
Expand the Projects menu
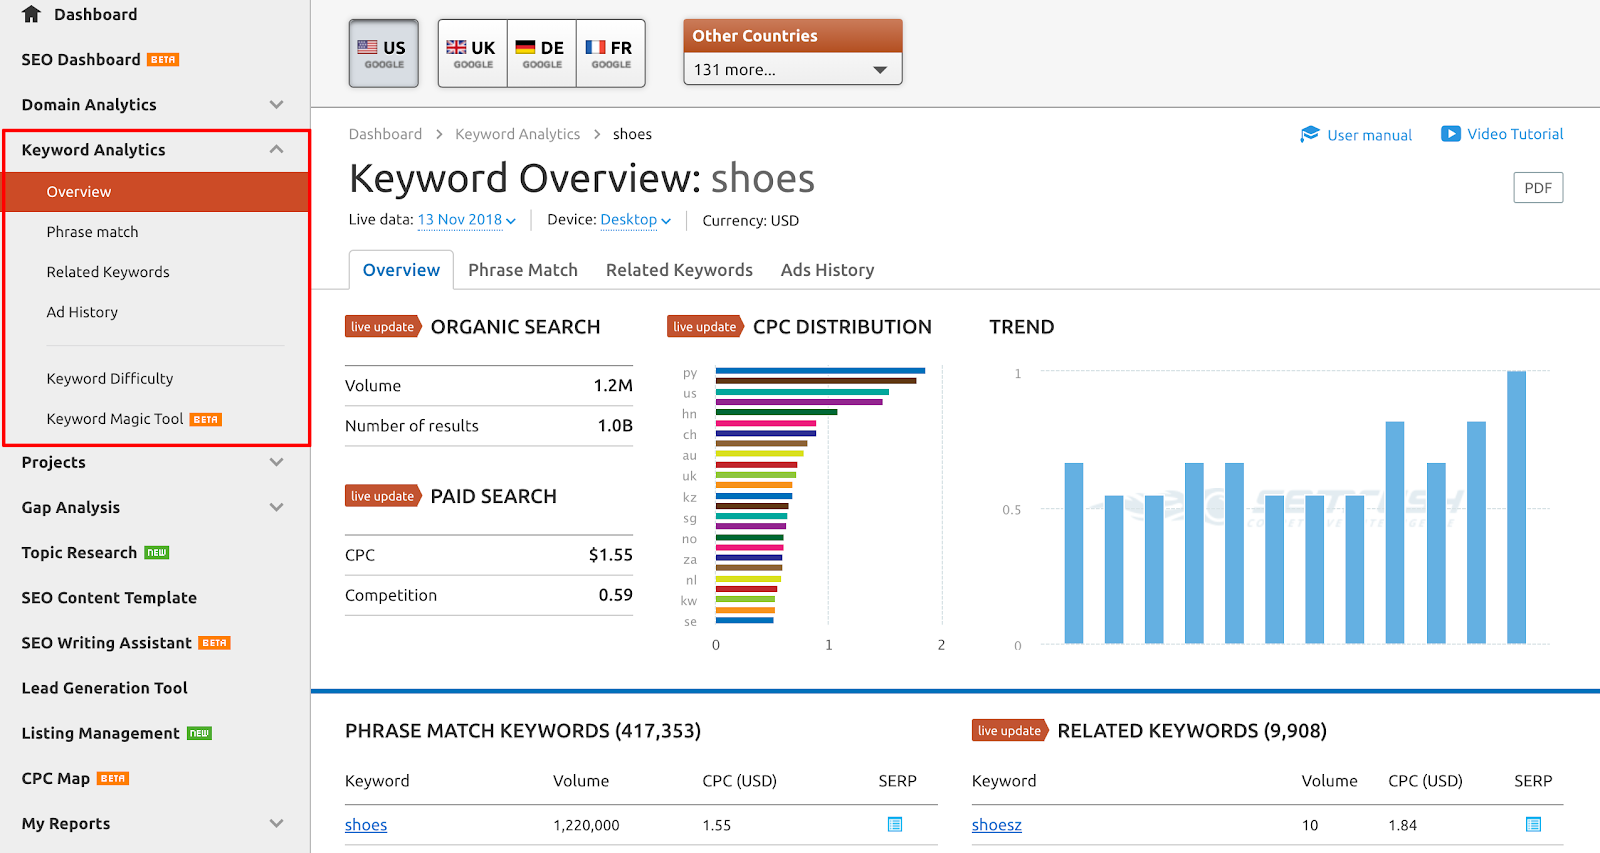point(277,462)
